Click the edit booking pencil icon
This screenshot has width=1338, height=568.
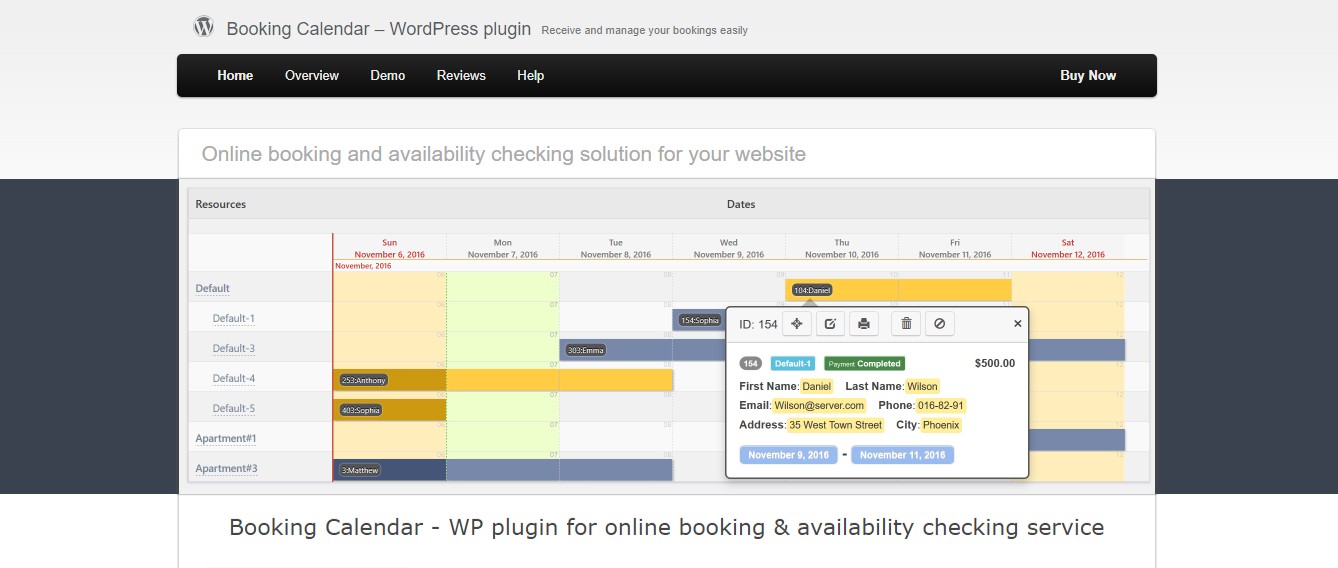tap(831, 323)
